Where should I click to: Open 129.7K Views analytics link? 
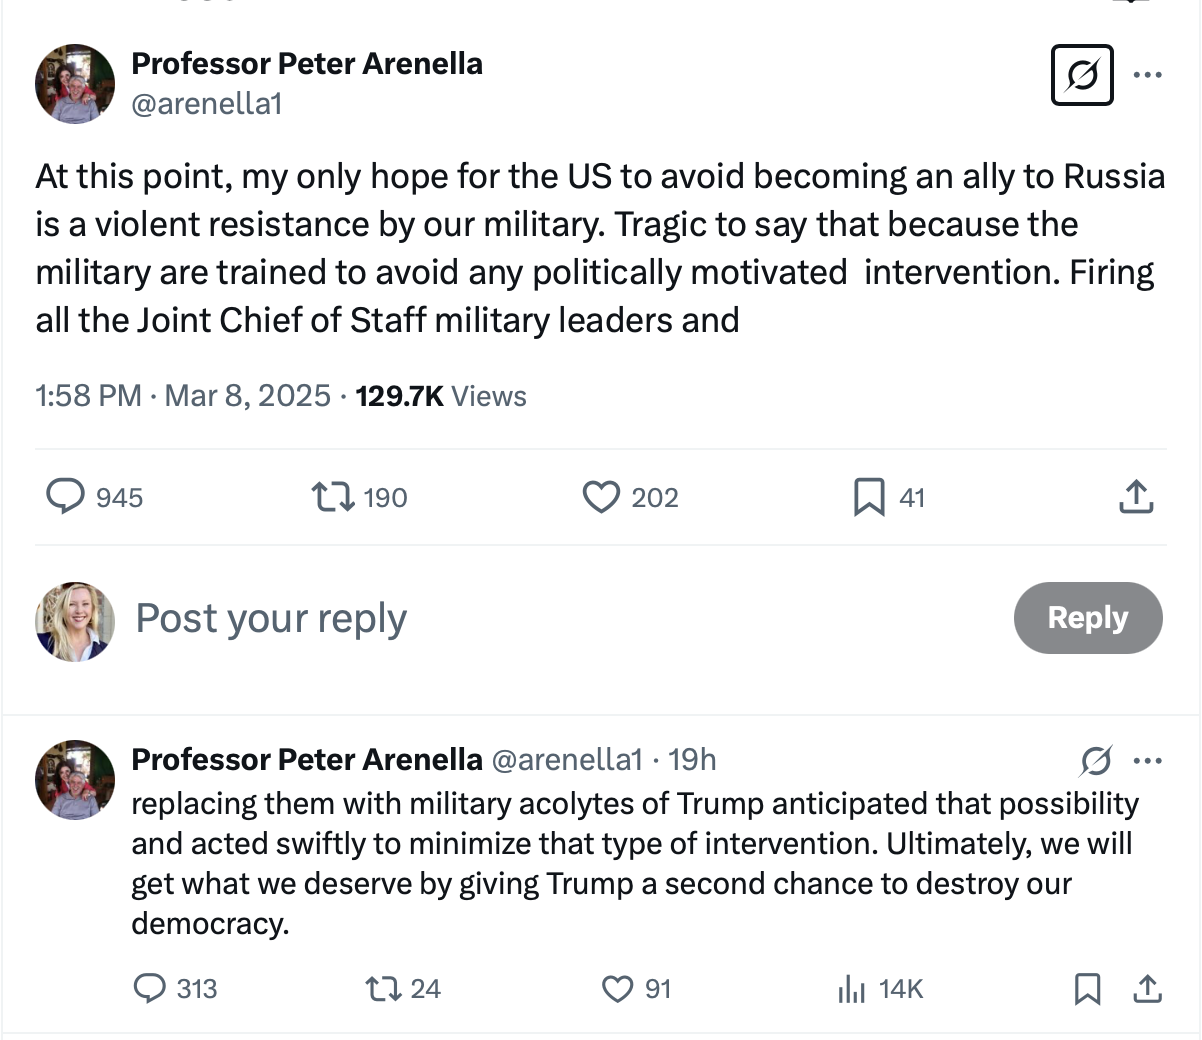coord(440,396)
